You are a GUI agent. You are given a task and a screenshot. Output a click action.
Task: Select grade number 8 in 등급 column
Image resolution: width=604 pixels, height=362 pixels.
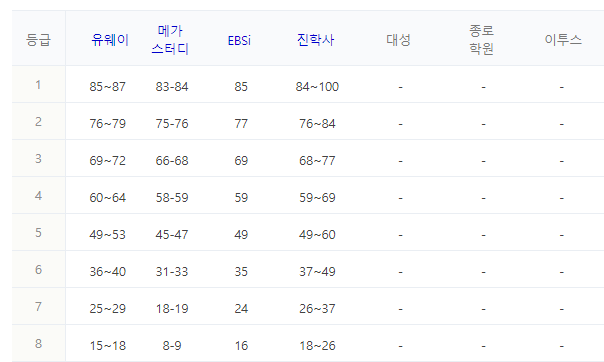(x=38, y=344)
